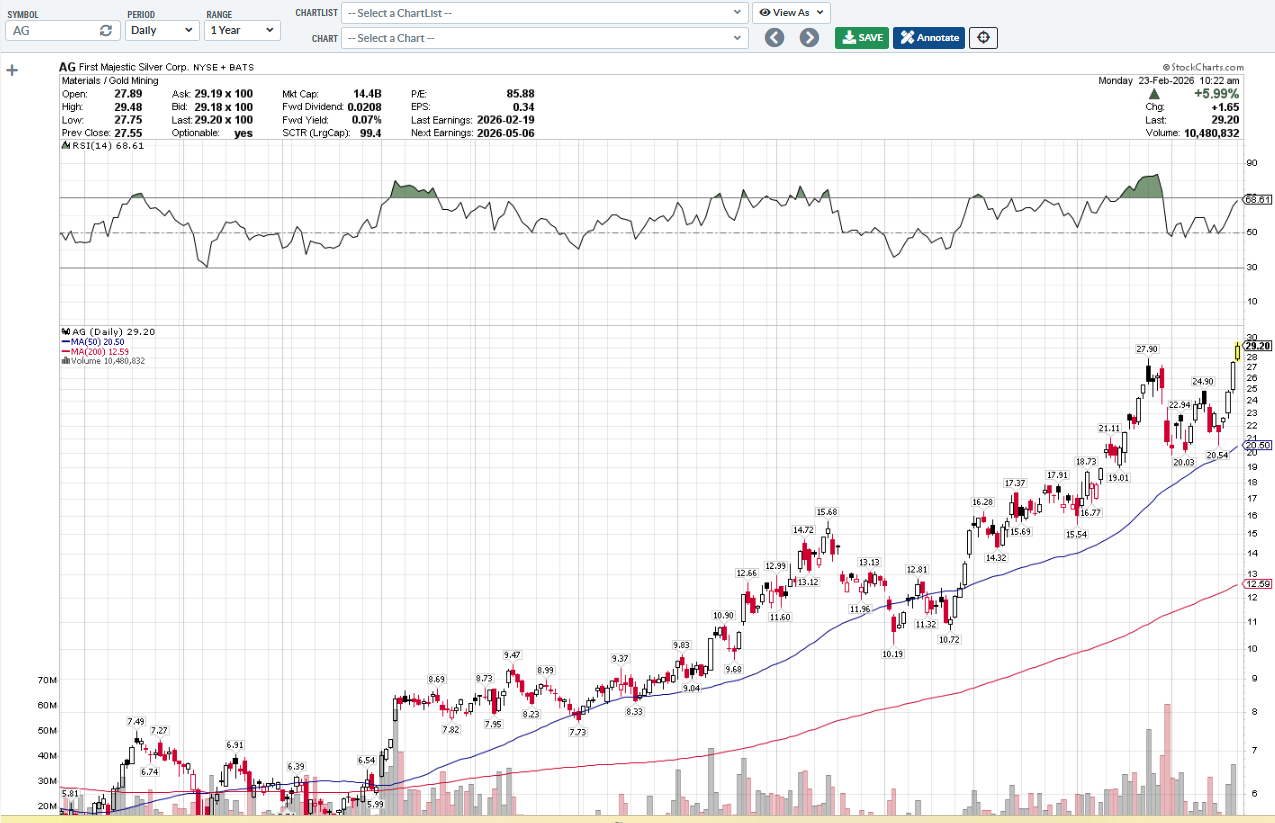The height and width of the screenshot is (823, 1275).
Task: Click the Annotate button
Action: [929, 38]
